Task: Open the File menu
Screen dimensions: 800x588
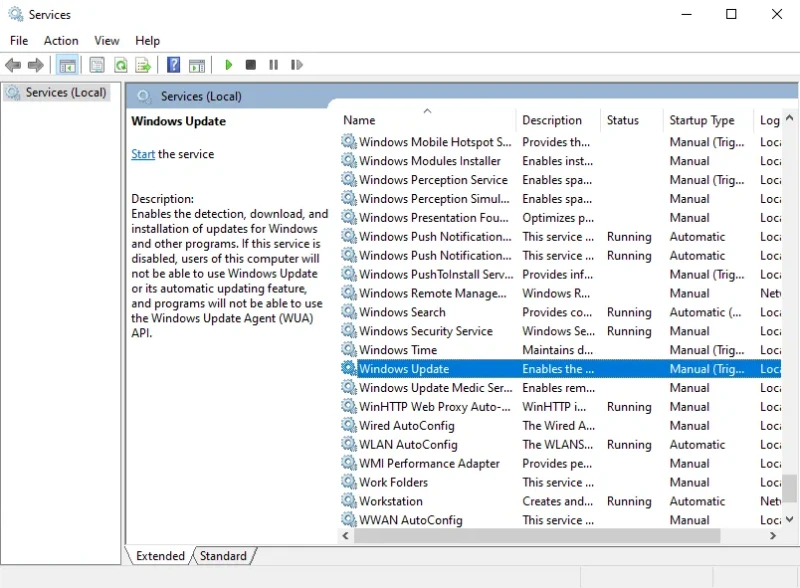Action: [19, 40]
